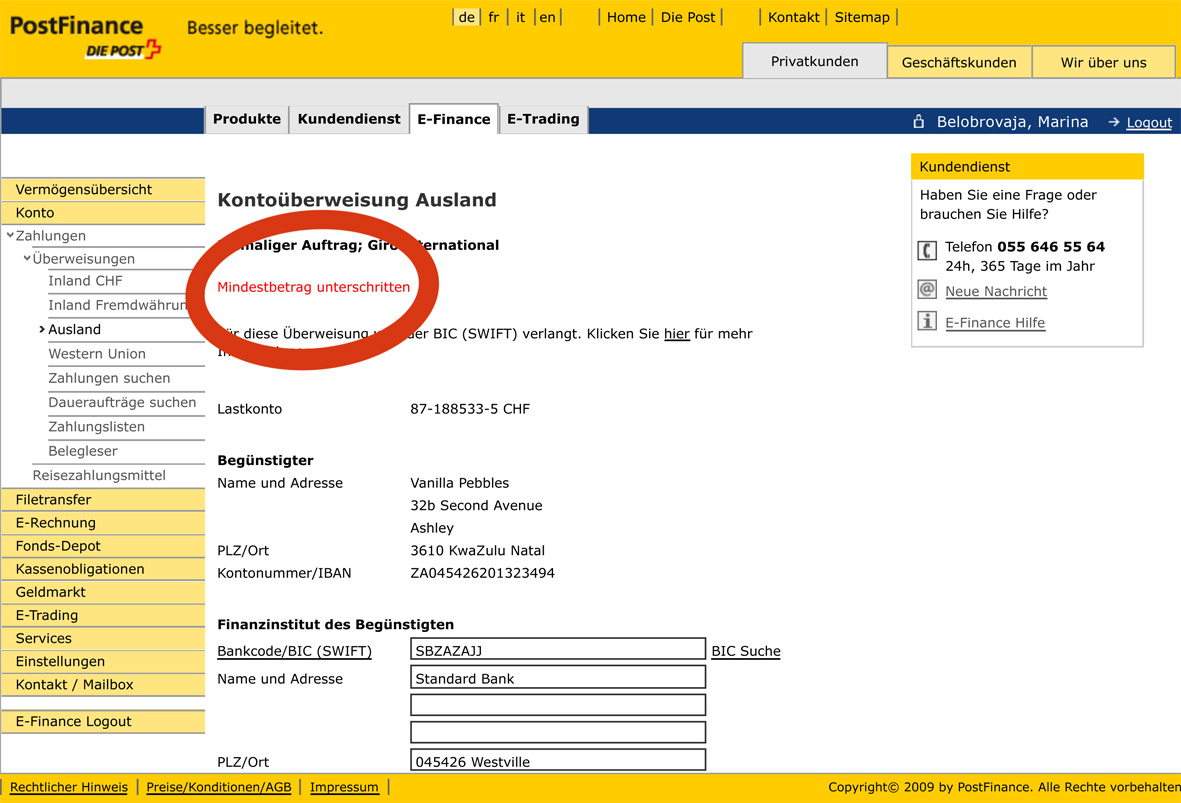Open Rechtlicher Hinweis in the footer
Image resolution: width=1181 pixels, height=803 pixels.
pyautogui.click(x=69, y=787)
